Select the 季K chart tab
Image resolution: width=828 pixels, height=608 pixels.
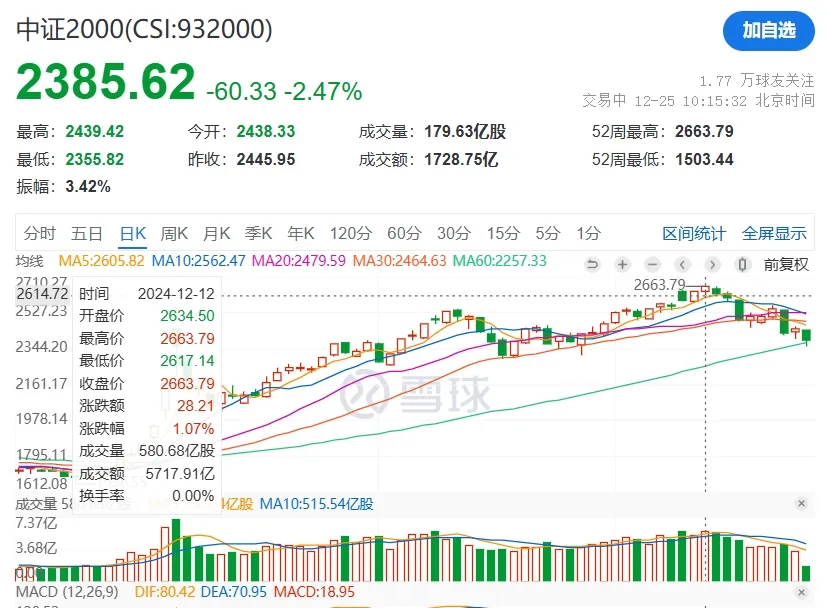tap(258, 233)
